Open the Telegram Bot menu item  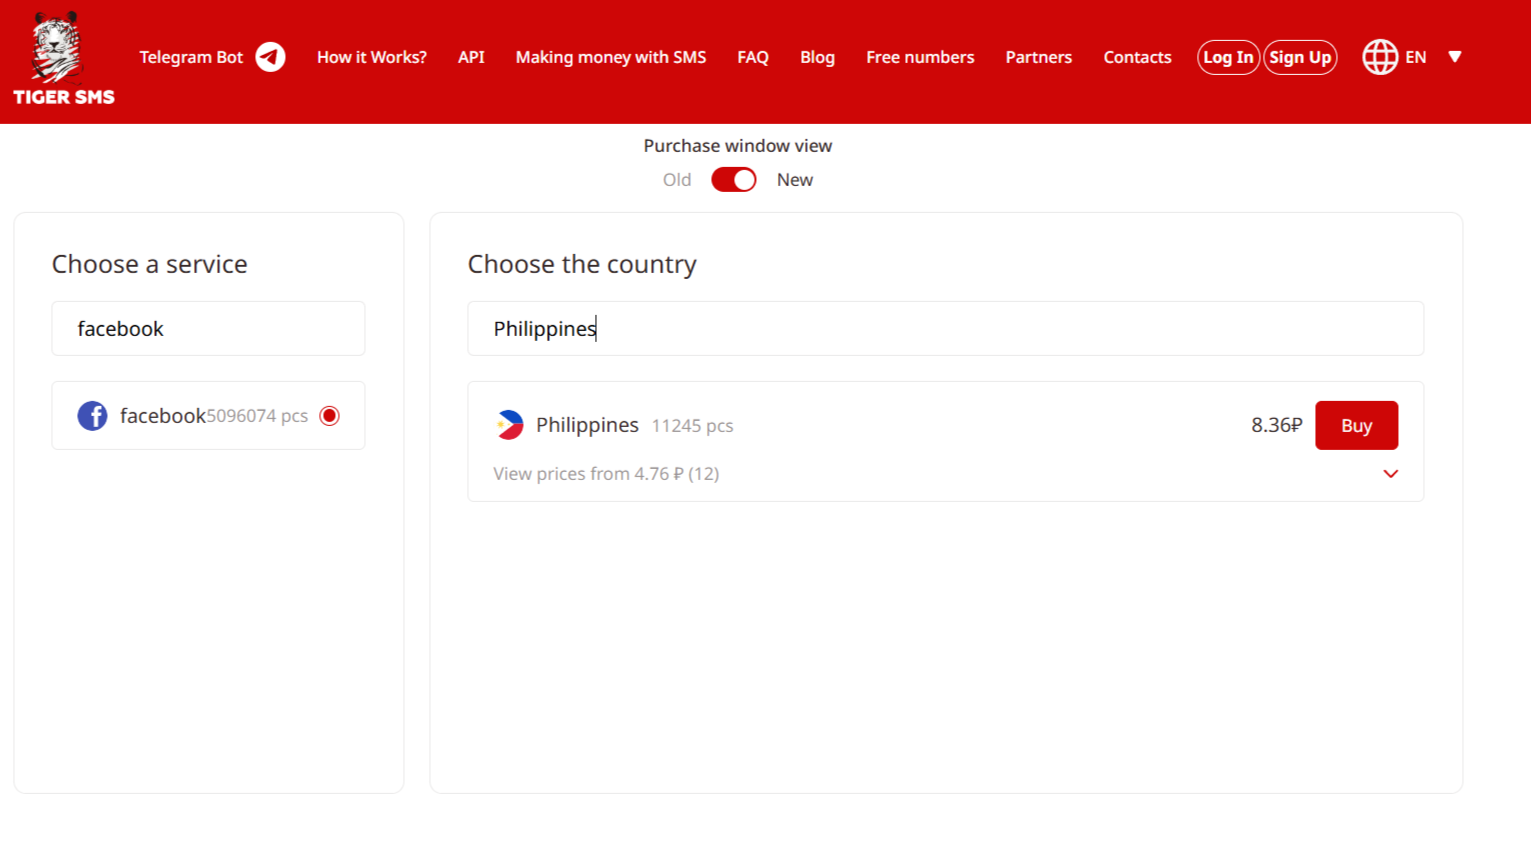pyautogui.click(x=191, y=57)
